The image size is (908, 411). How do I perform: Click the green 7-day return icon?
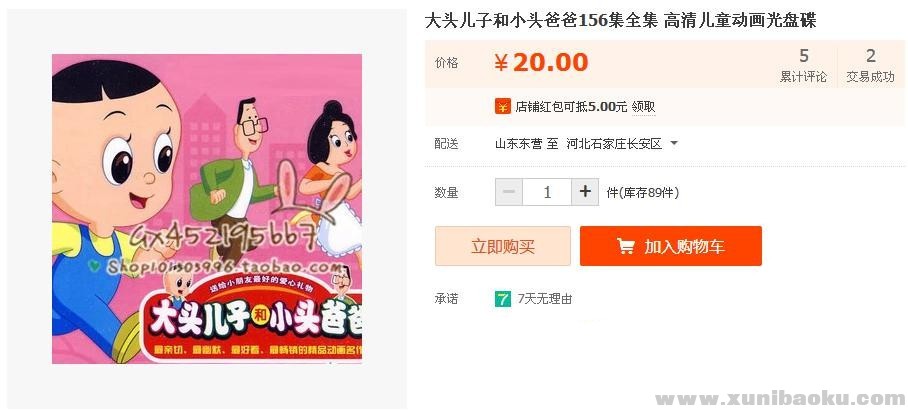click(x=503, y=299)
